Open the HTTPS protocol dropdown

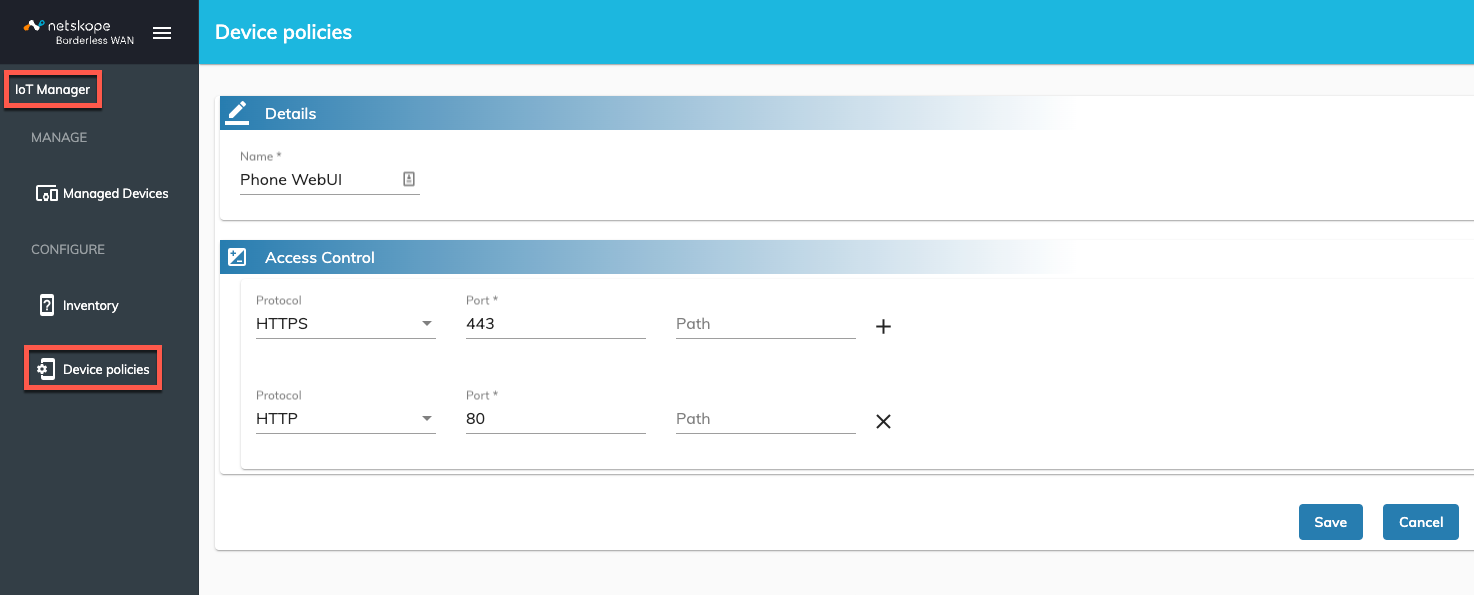point(346,324)
